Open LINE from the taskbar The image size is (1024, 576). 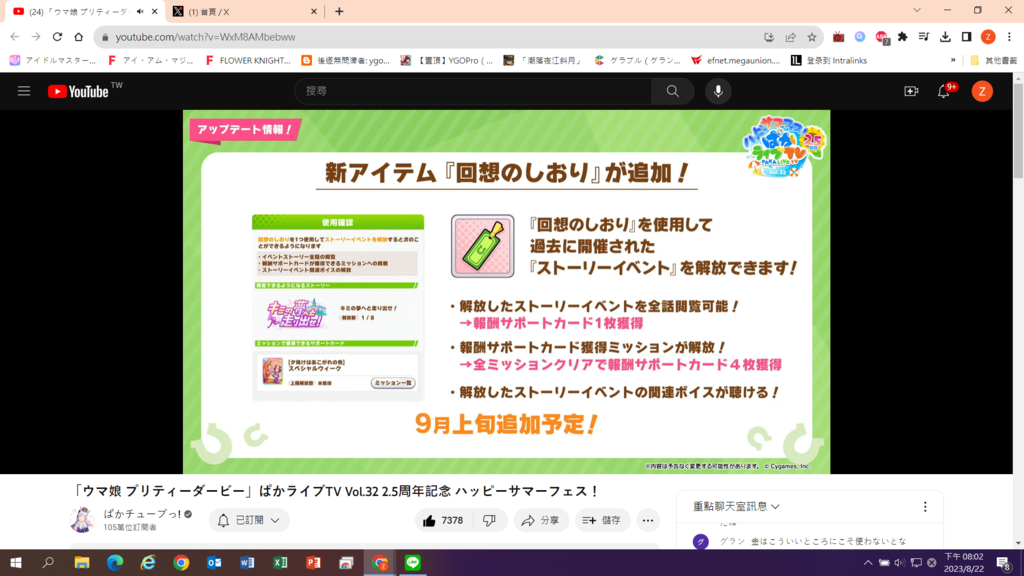pyautogui.click(x=413, y=563)
